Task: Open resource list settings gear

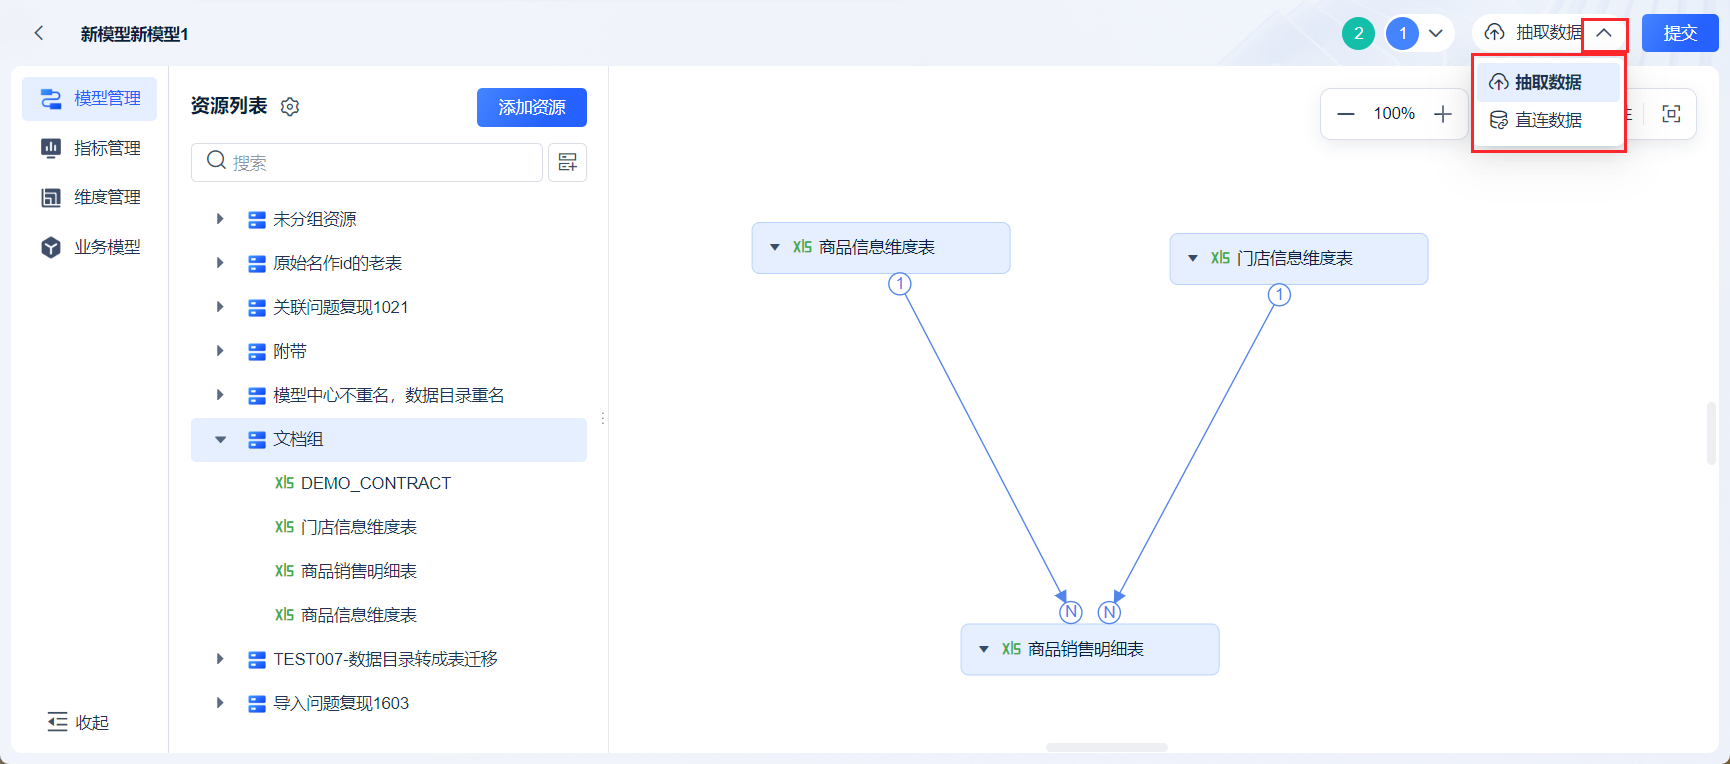Action: 290,107
